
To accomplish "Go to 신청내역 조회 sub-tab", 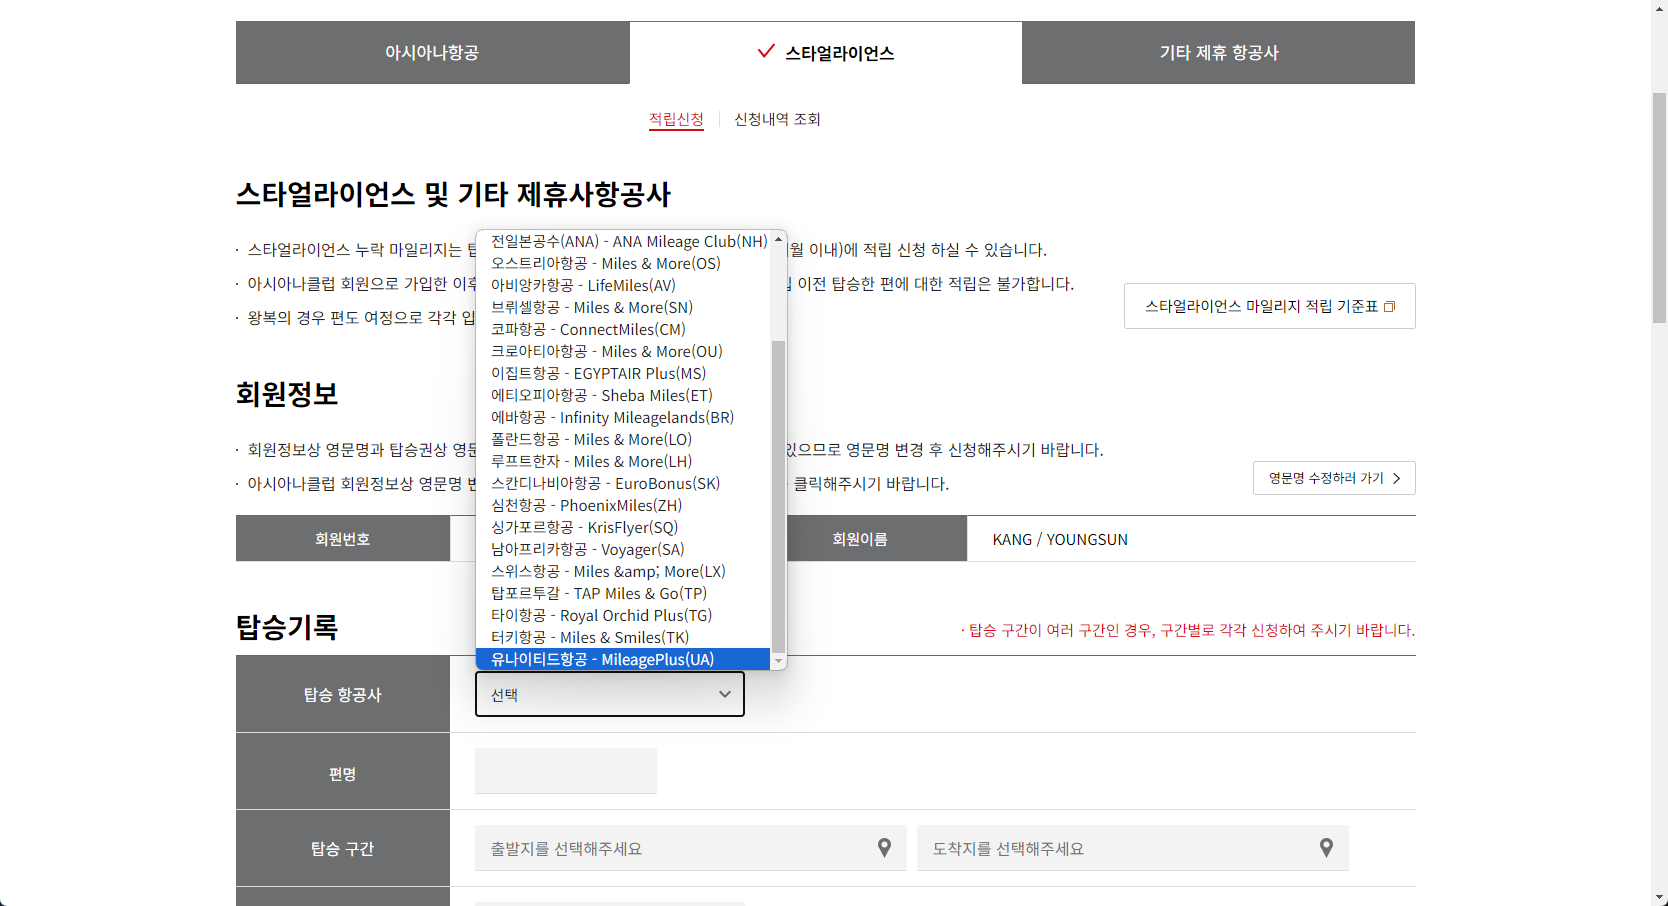I will point(777,119).
